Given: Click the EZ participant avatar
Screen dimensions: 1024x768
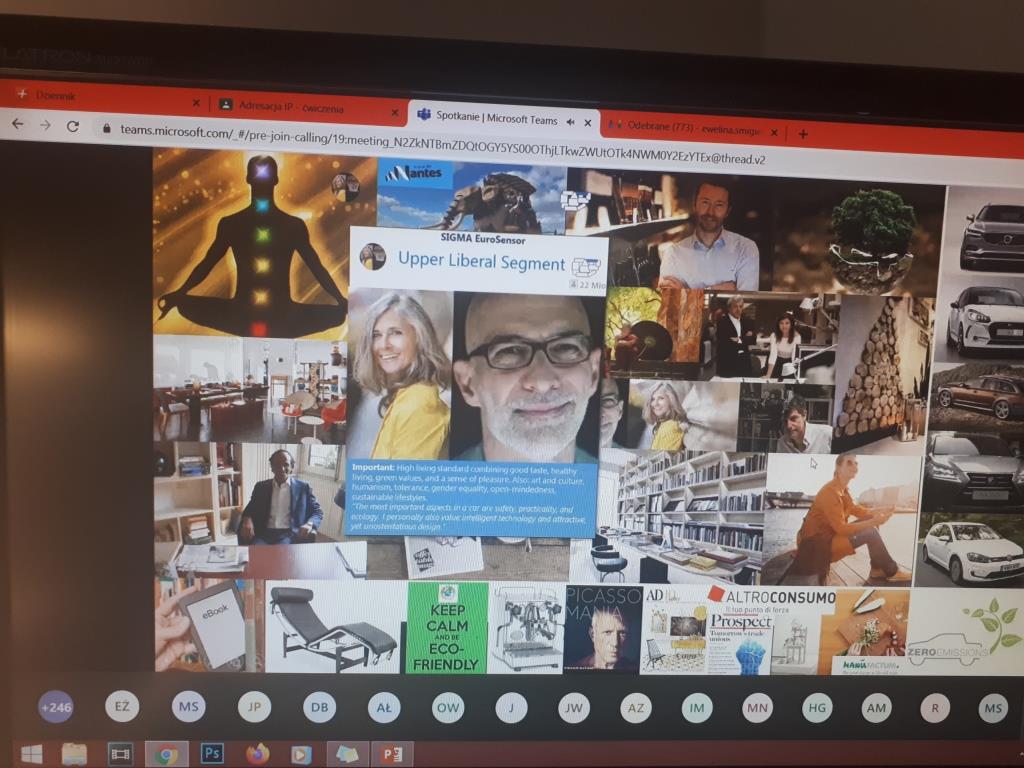Looking at the screenshot, I should [x=121, y=706].
